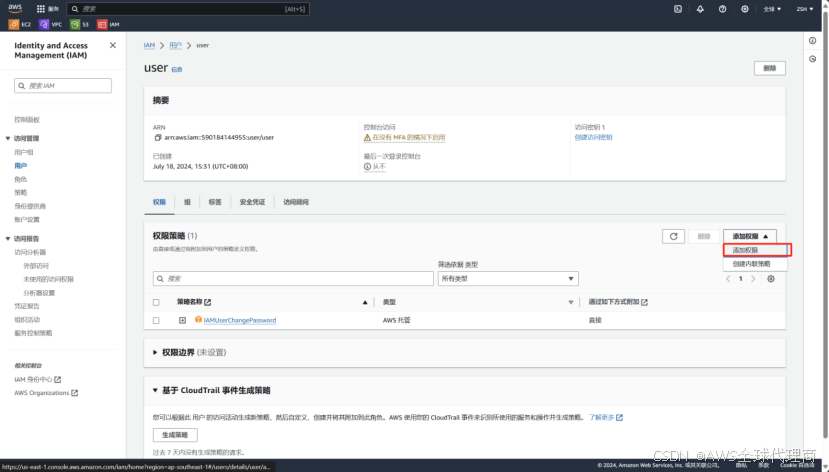Image resolution: width=829 pixels, height=472 pixels.
Task: Open the 了解更多 link
Action: [x=606, y=418]
